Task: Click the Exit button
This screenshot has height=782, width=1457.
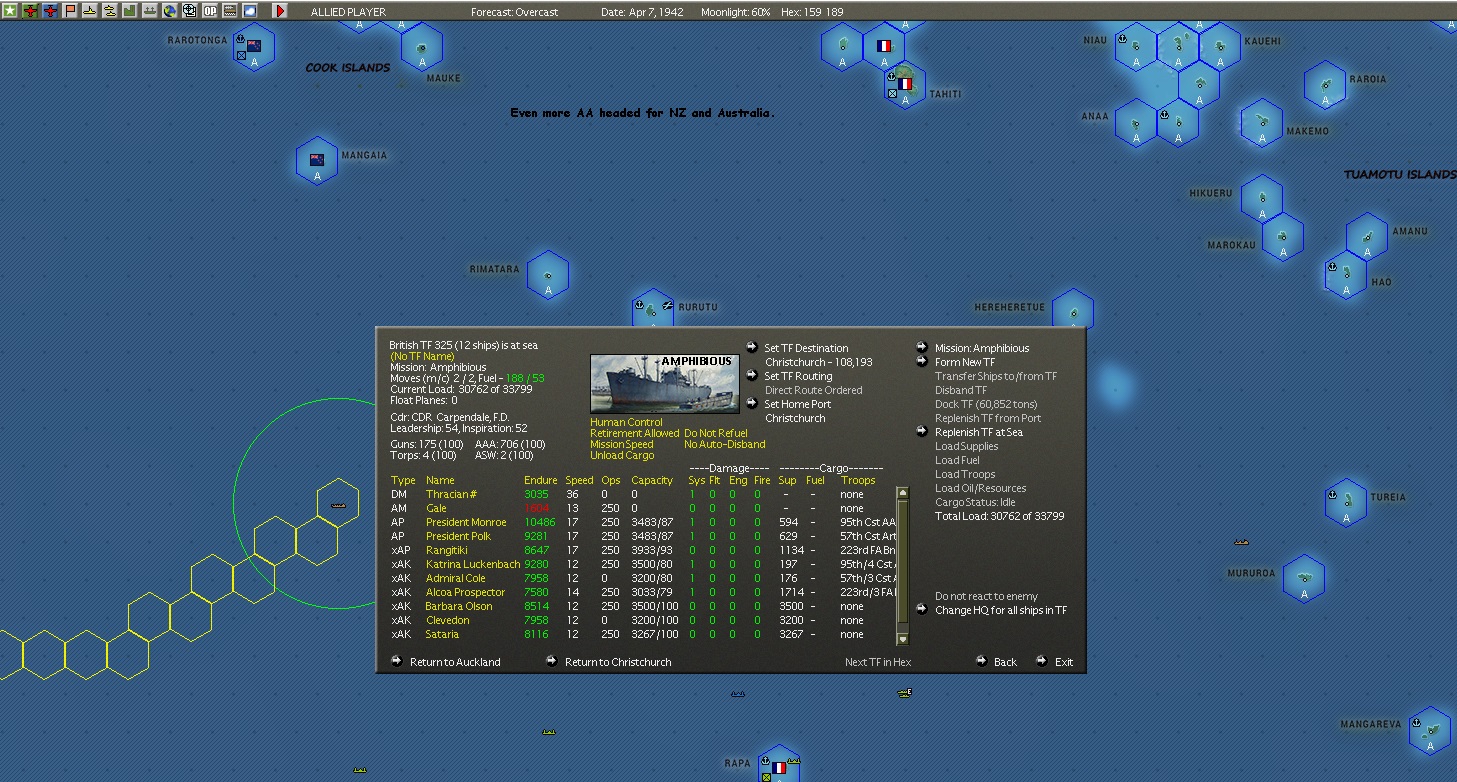Action: pyautogui.click(x=1064, y=662)
